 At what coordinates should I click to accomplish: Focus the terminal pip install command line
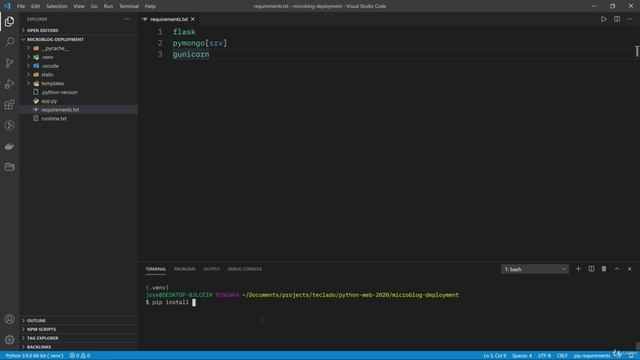(171, 302)
